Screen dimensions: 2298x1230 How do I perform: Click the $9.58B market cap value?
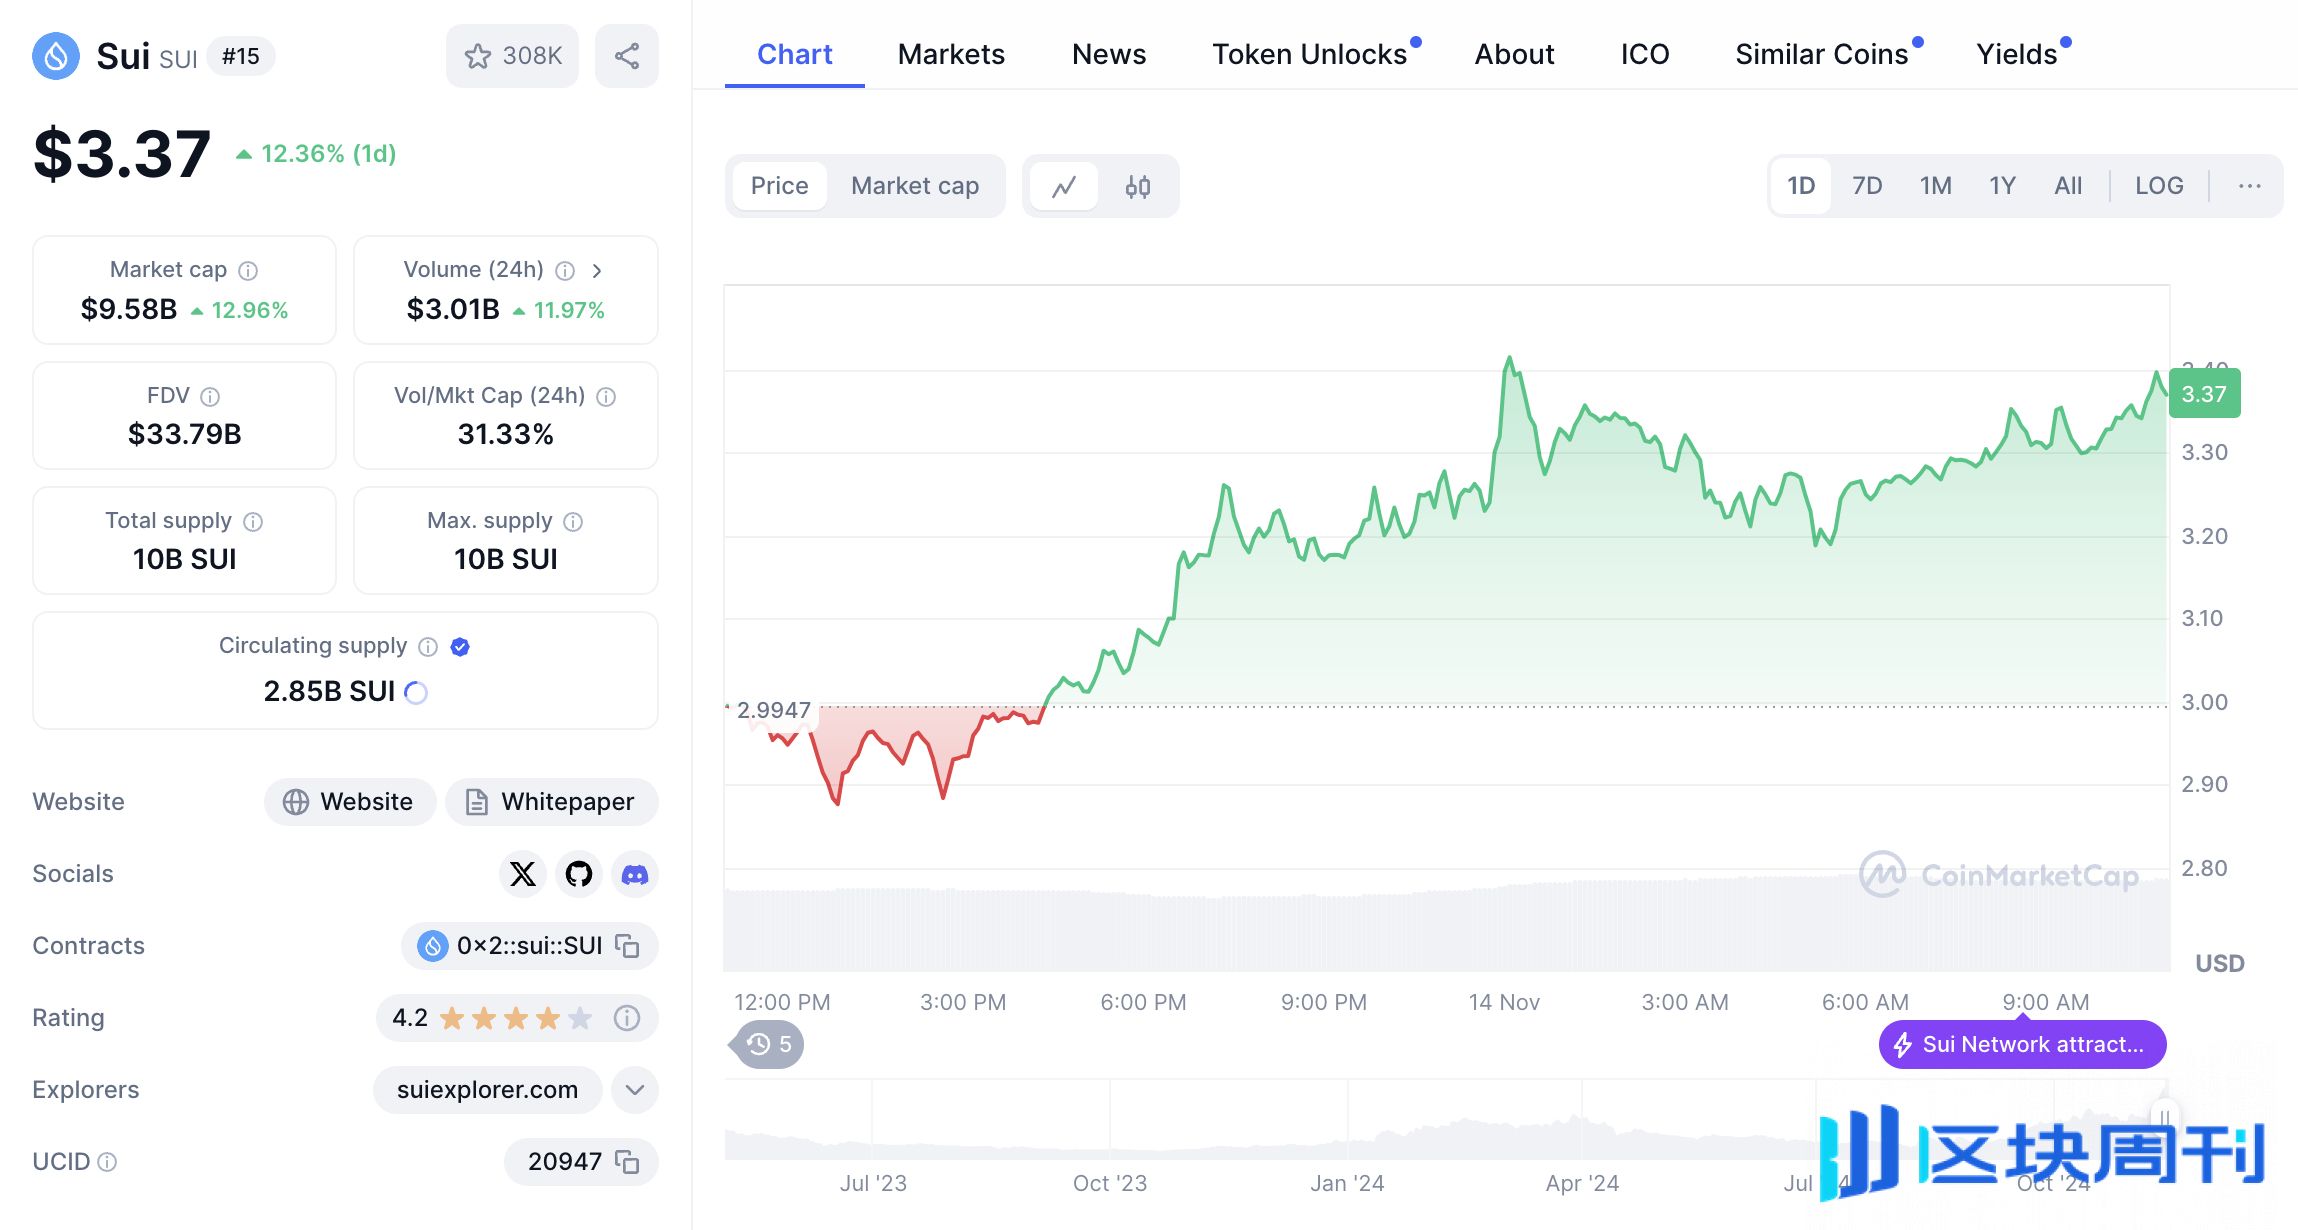pos(129,310)
